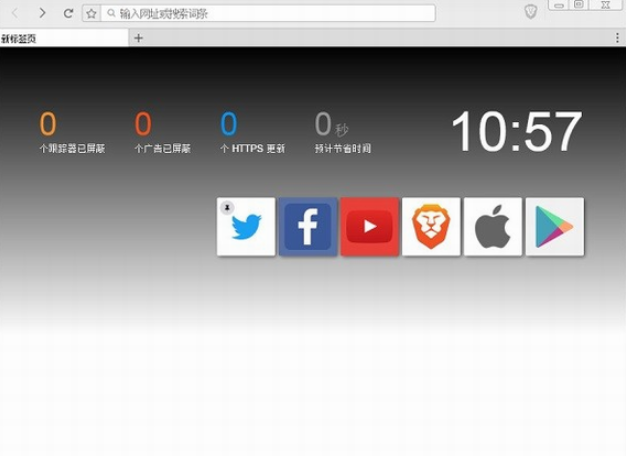Bookmark page with the star icon
Image resolution: width=626 pixels, height=456 pixels.
[x=91, y=14]
